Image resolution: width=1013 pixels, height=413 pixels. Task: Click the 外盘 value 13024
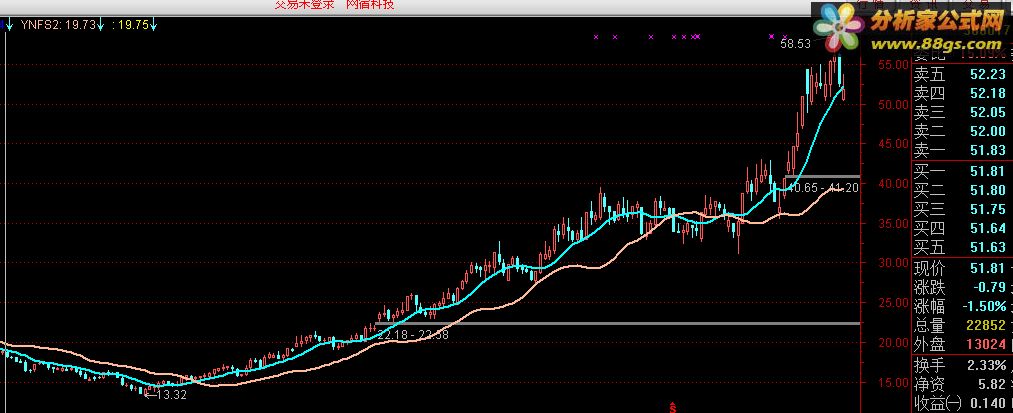986,344
